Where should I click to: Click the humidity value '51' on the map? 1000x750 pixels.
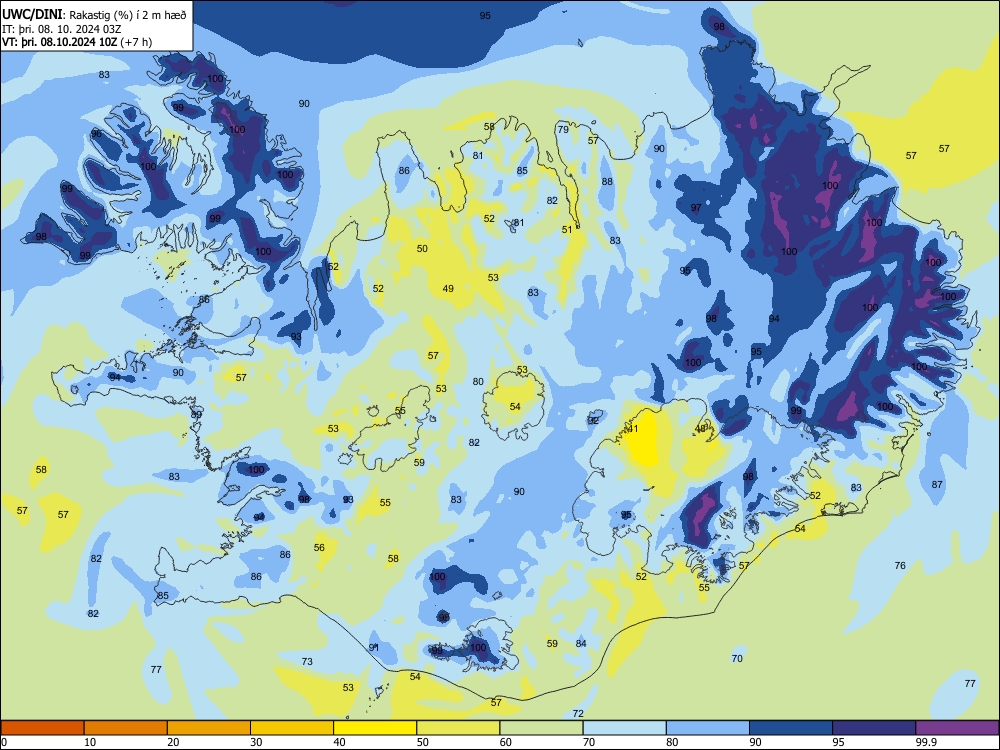coord(567,230)
